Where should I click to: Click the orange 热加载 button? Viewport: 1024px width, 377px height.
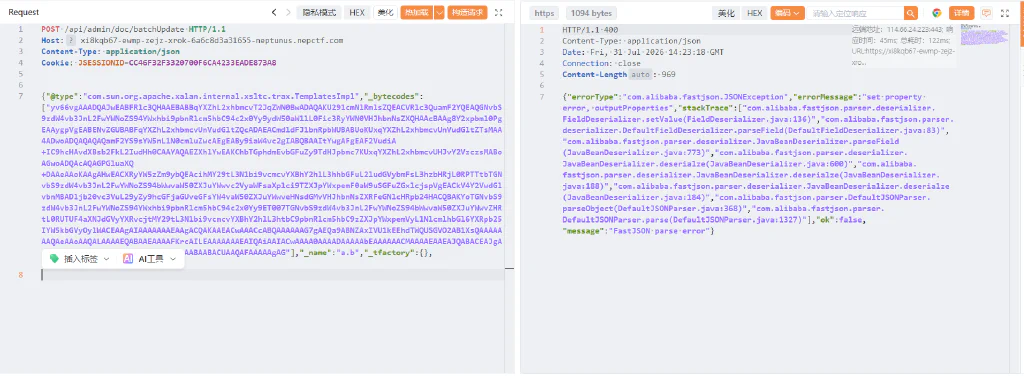pos(417,12)
